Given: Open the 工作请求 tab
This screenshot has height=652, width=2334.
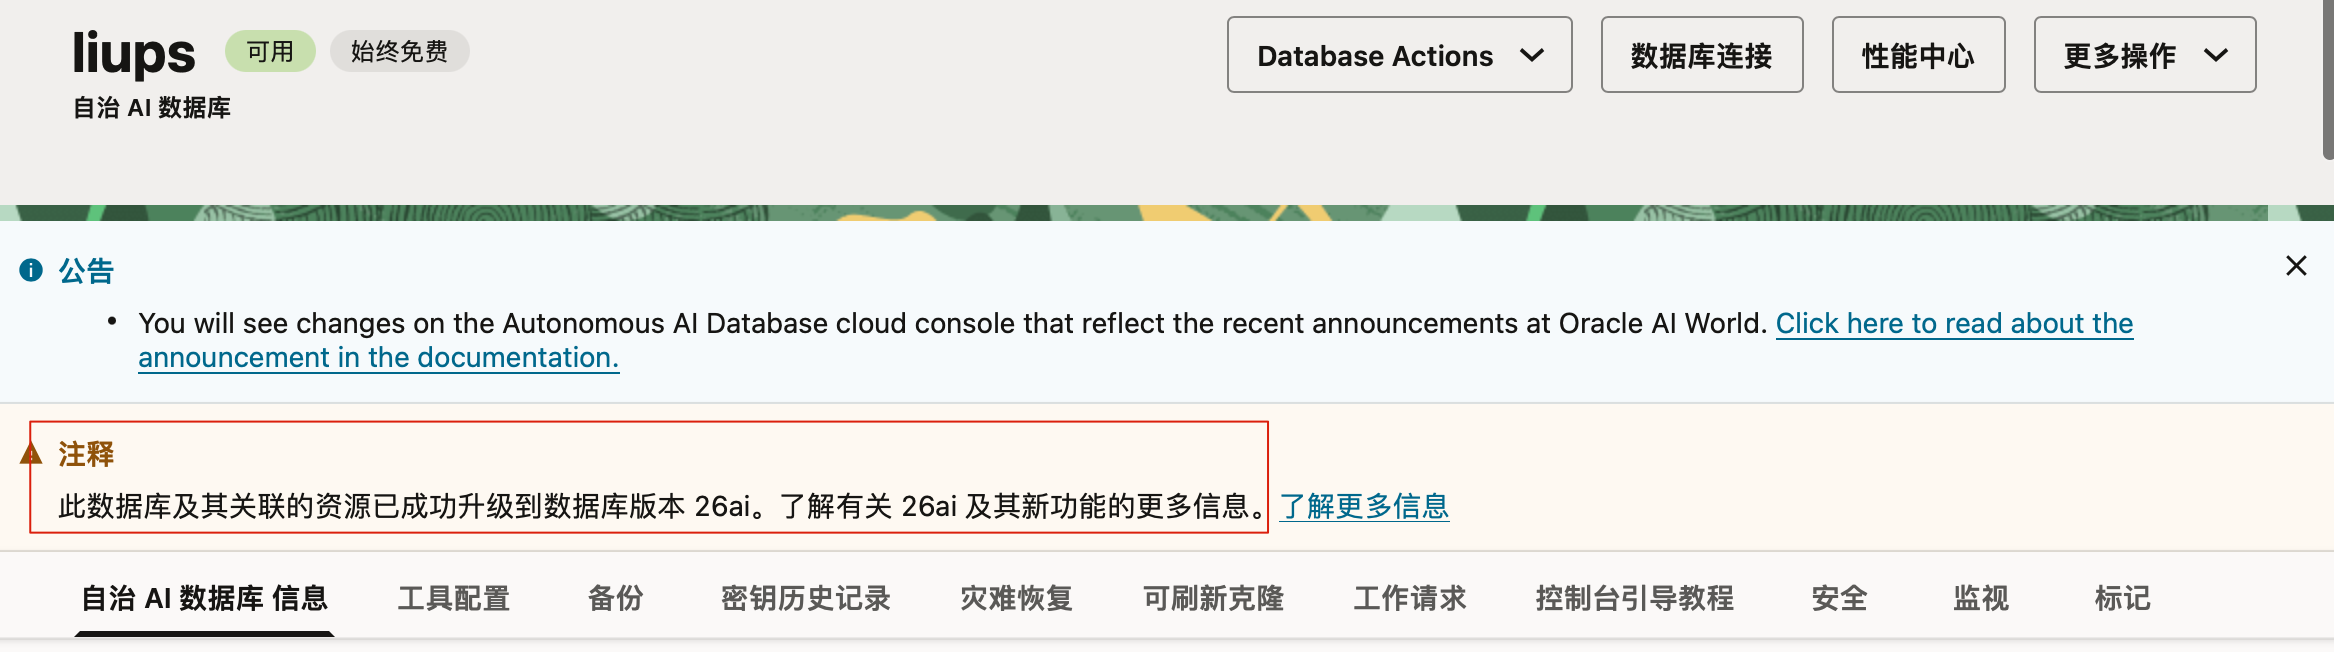Looking at the screenshot, I should point(1409,598).
